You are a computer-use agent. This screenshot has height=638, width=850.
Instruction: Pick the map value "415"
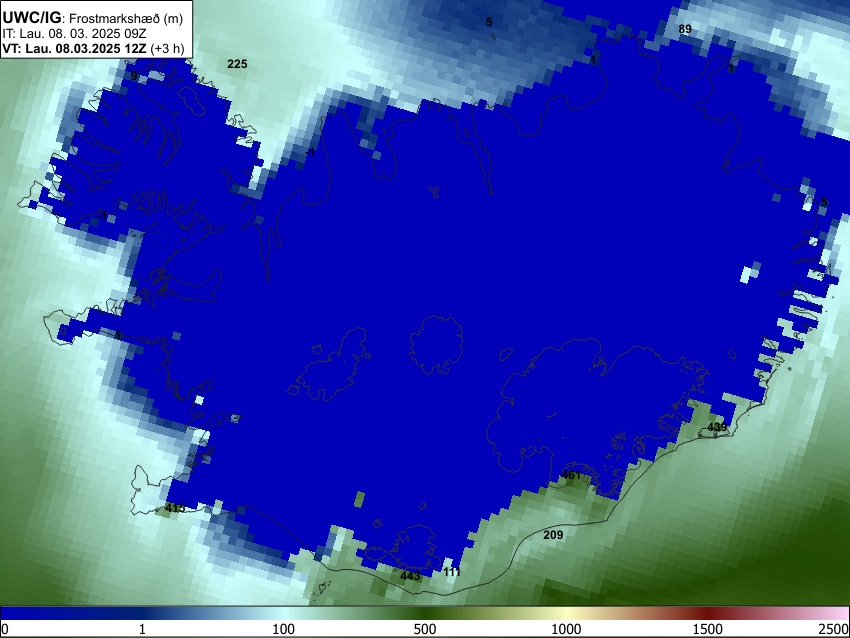pos(175,508)
